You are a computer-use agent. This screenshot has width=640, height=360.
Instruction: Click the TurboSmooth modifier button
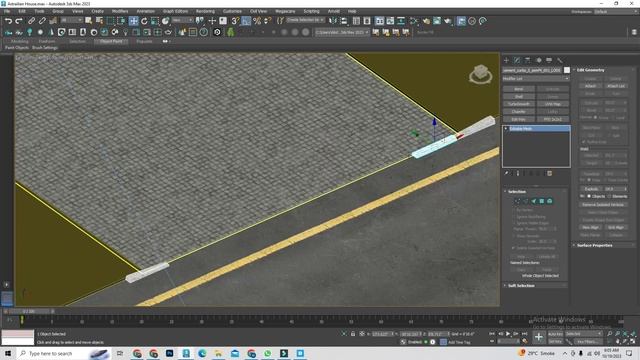point(519,104)
